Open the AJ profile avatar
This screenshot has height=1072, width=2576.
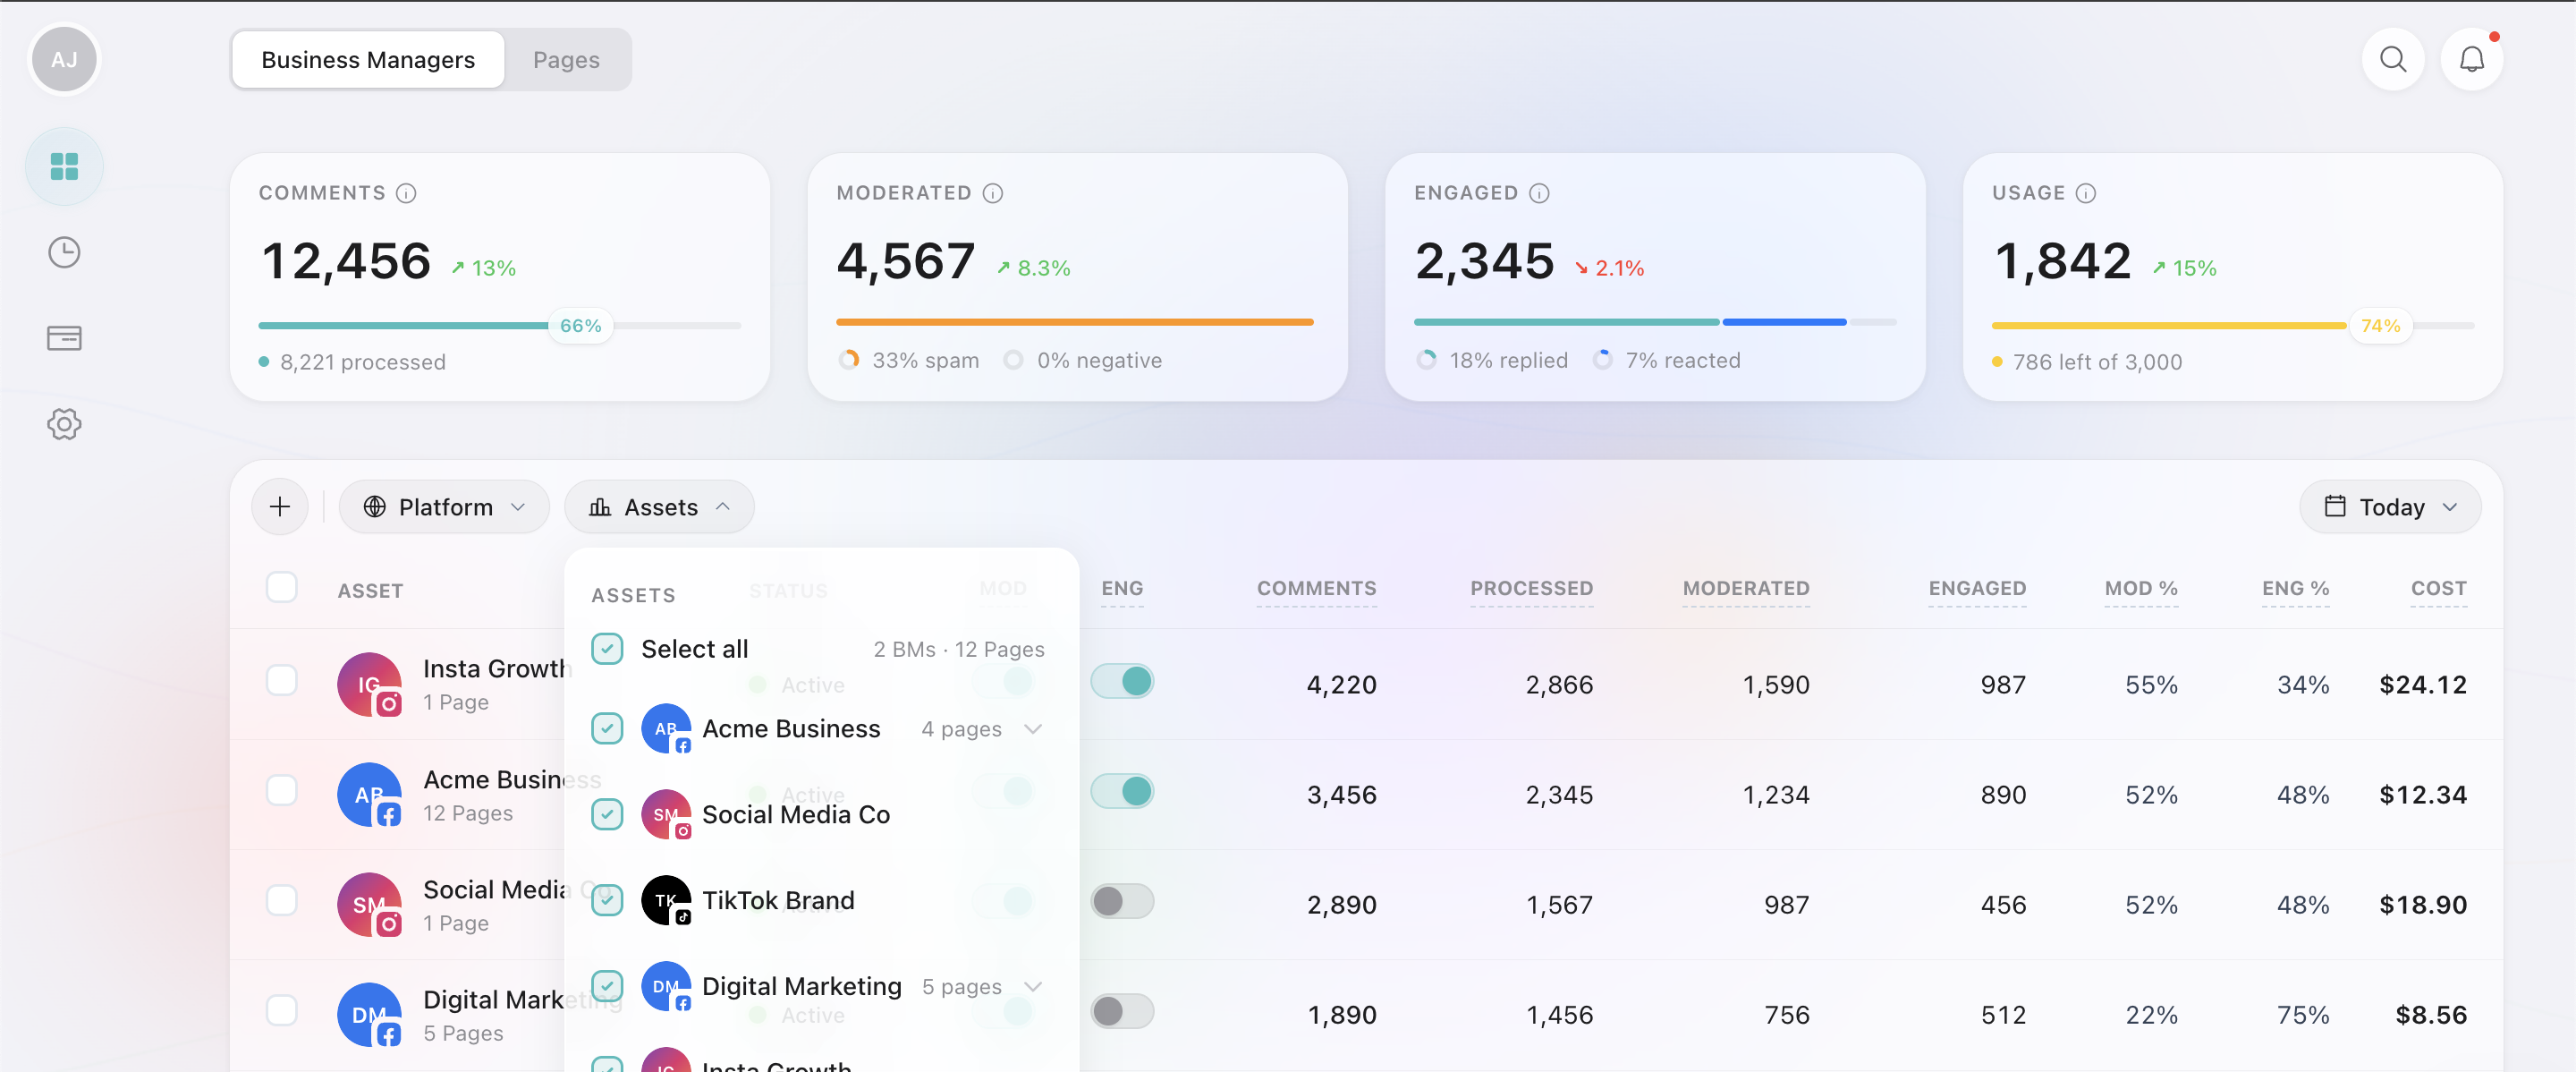coord(64,59)
